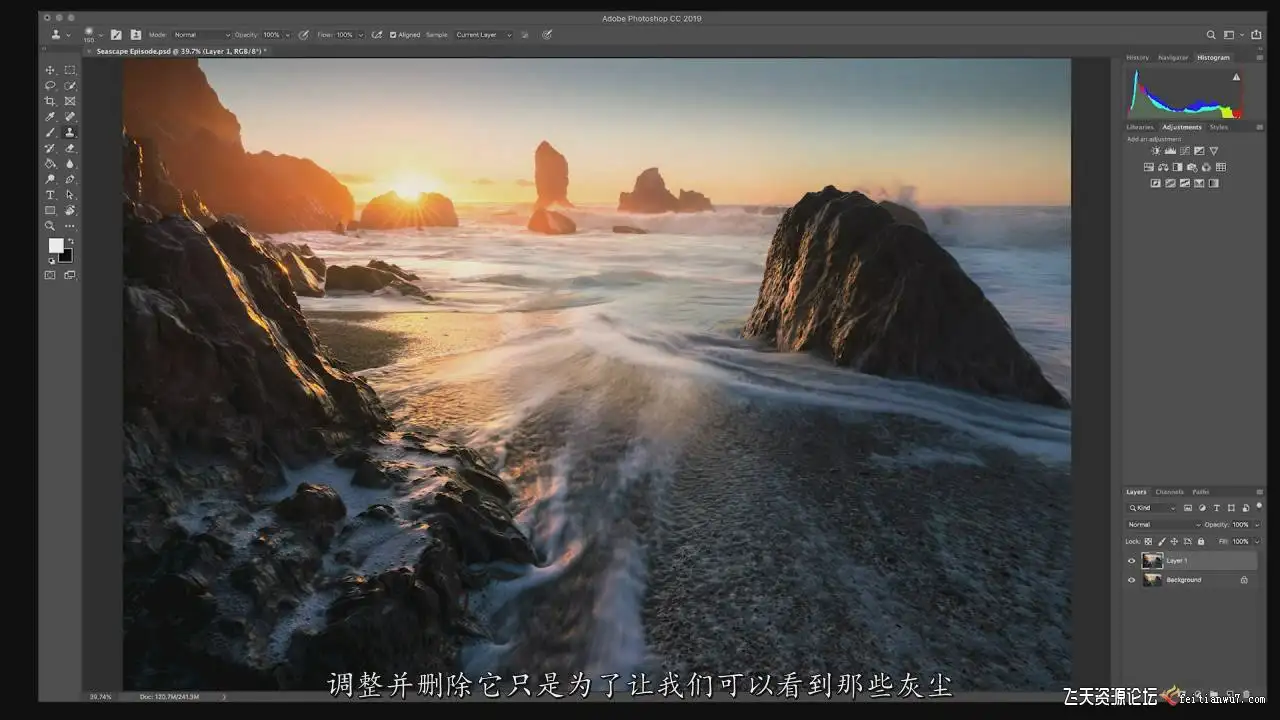The image size is (1280, 720).
Task: Switch to the Channels tab
Action: pos(1169,492)
